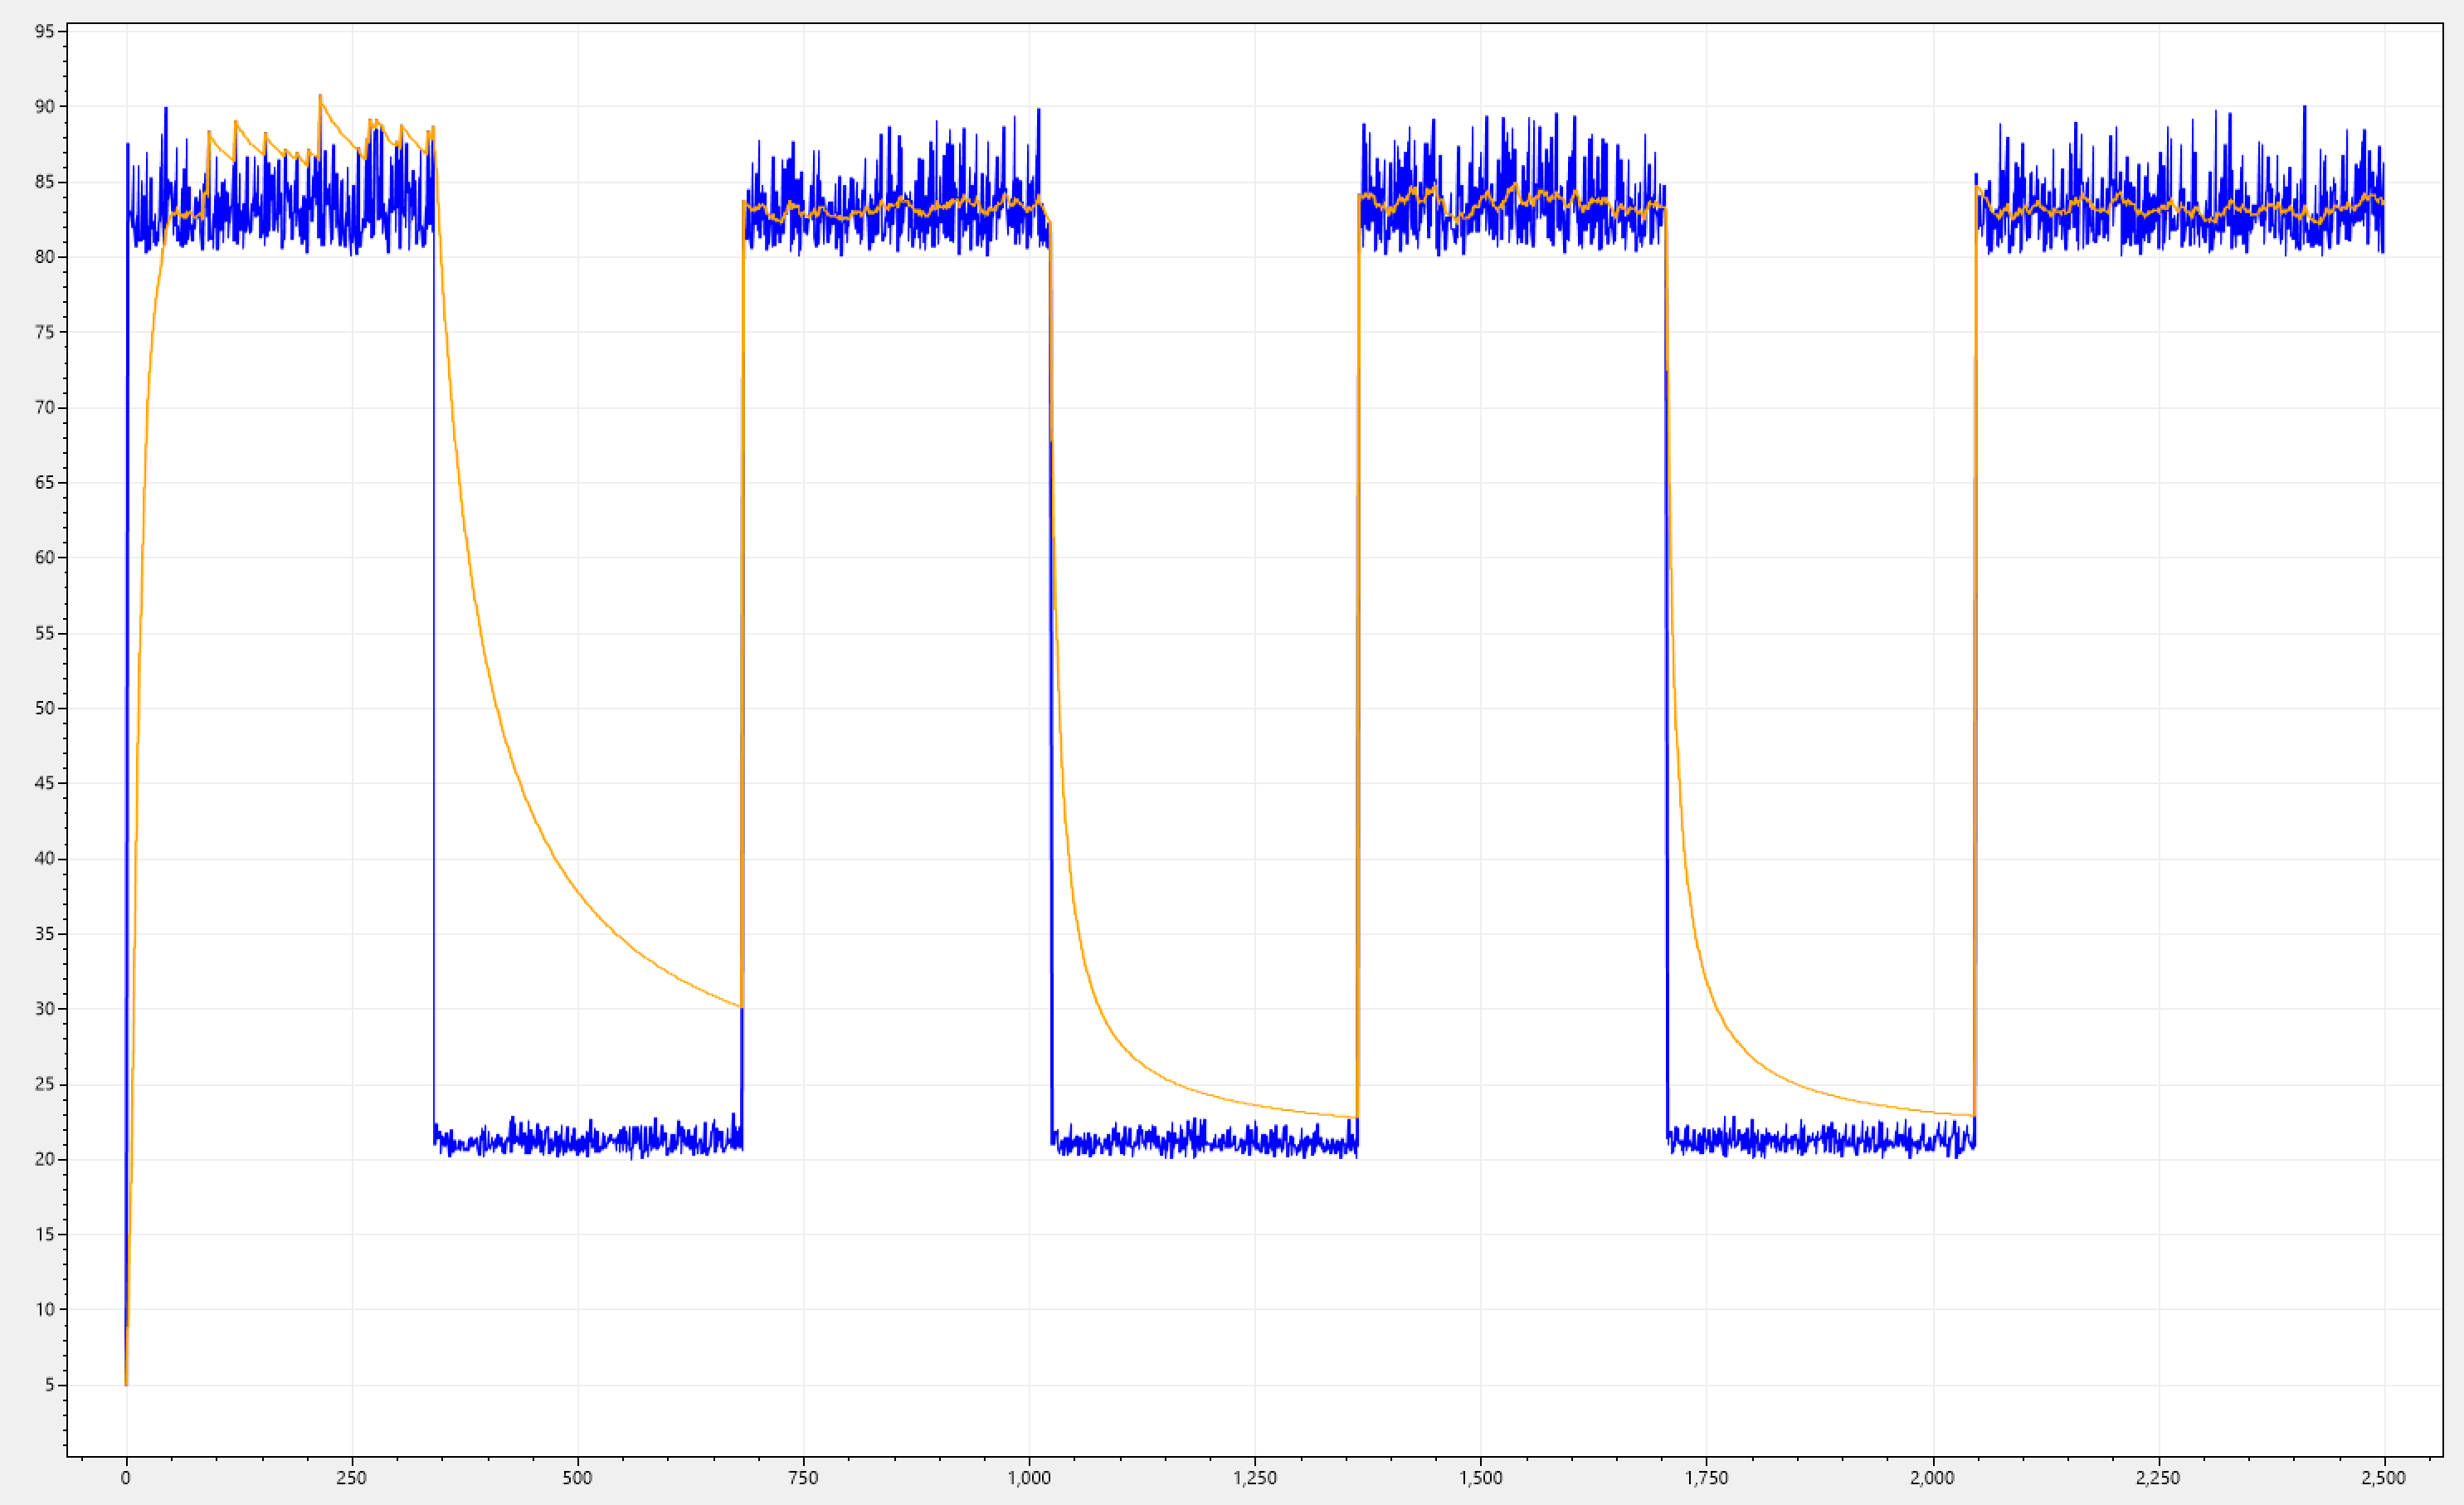Screen dimensions: 2464x1505
Task: Click the x-axis label 1,750
Action: (x=1706, y=1478)
